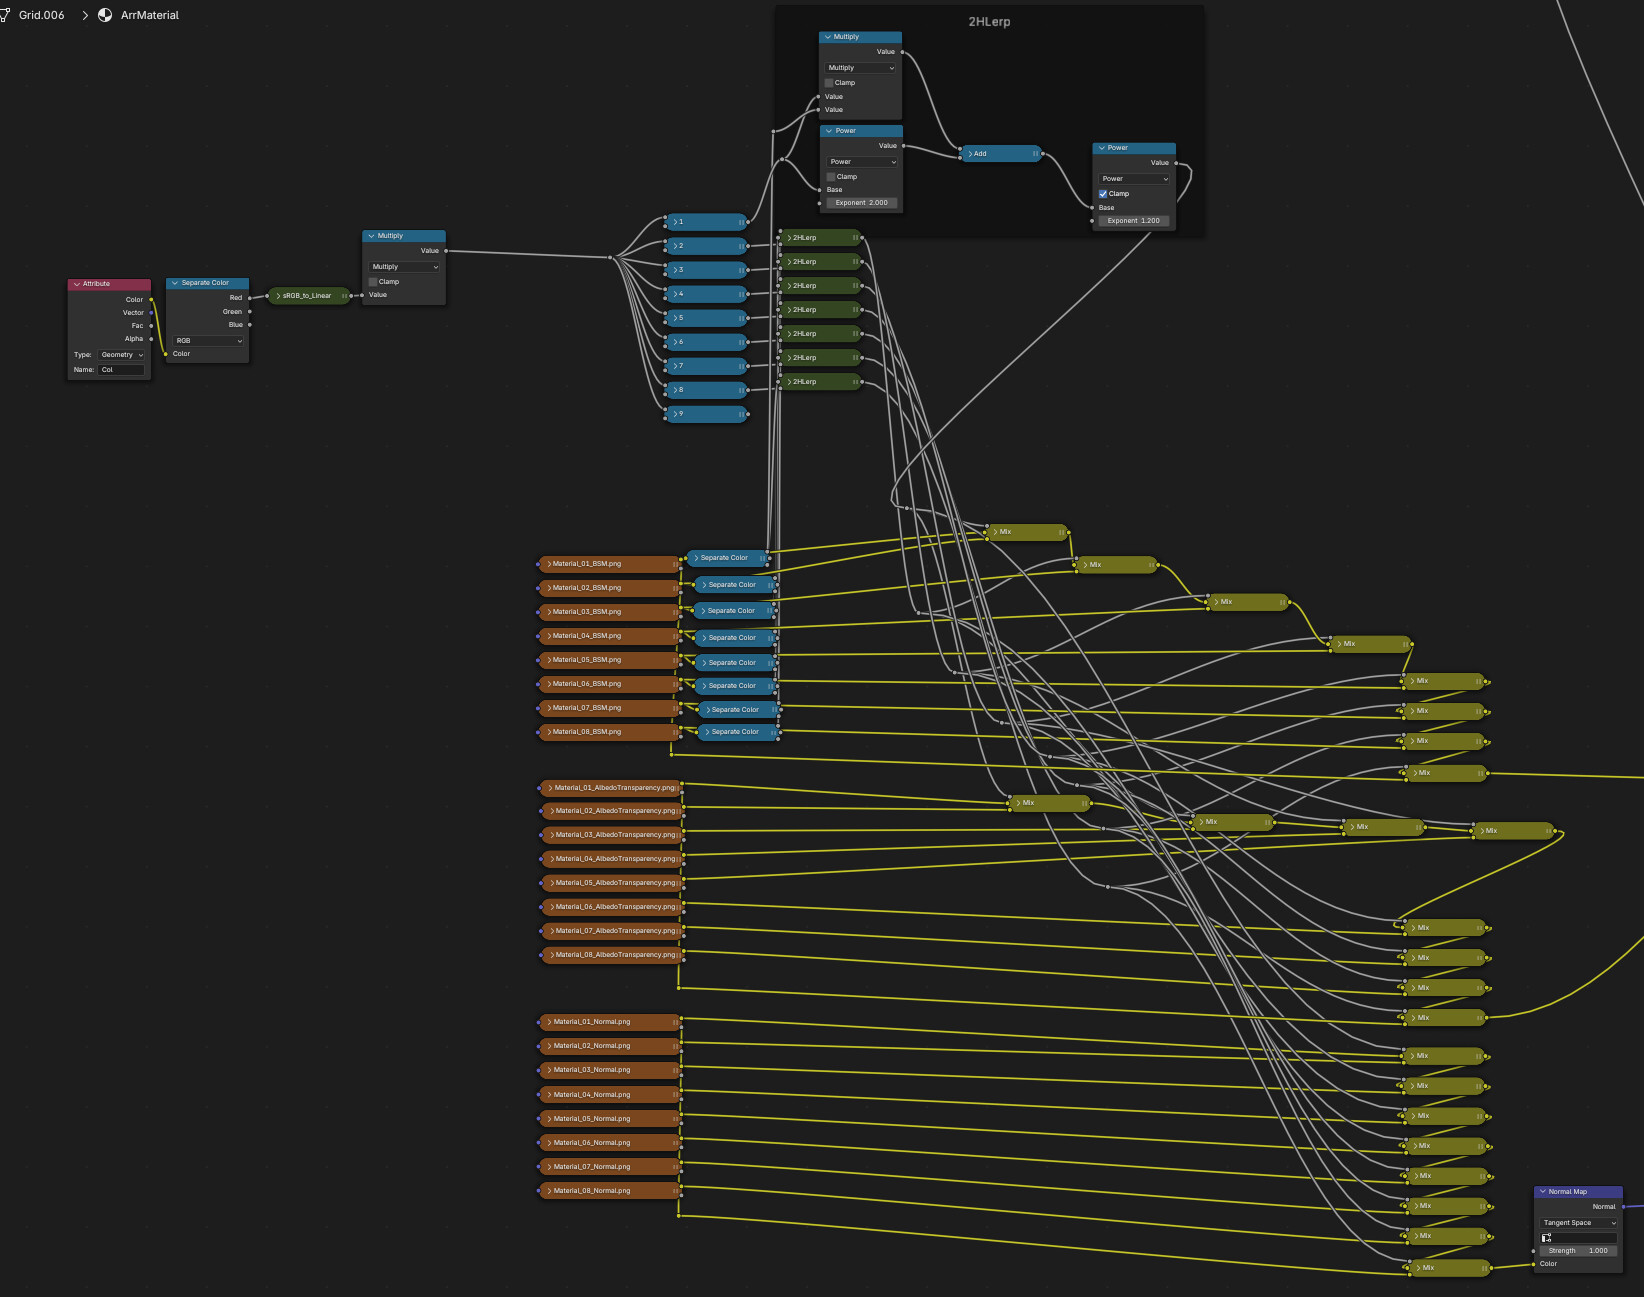Click the UV map field in Normal Map node
The image size is (1644, 1297).
coord(1579,1238)
